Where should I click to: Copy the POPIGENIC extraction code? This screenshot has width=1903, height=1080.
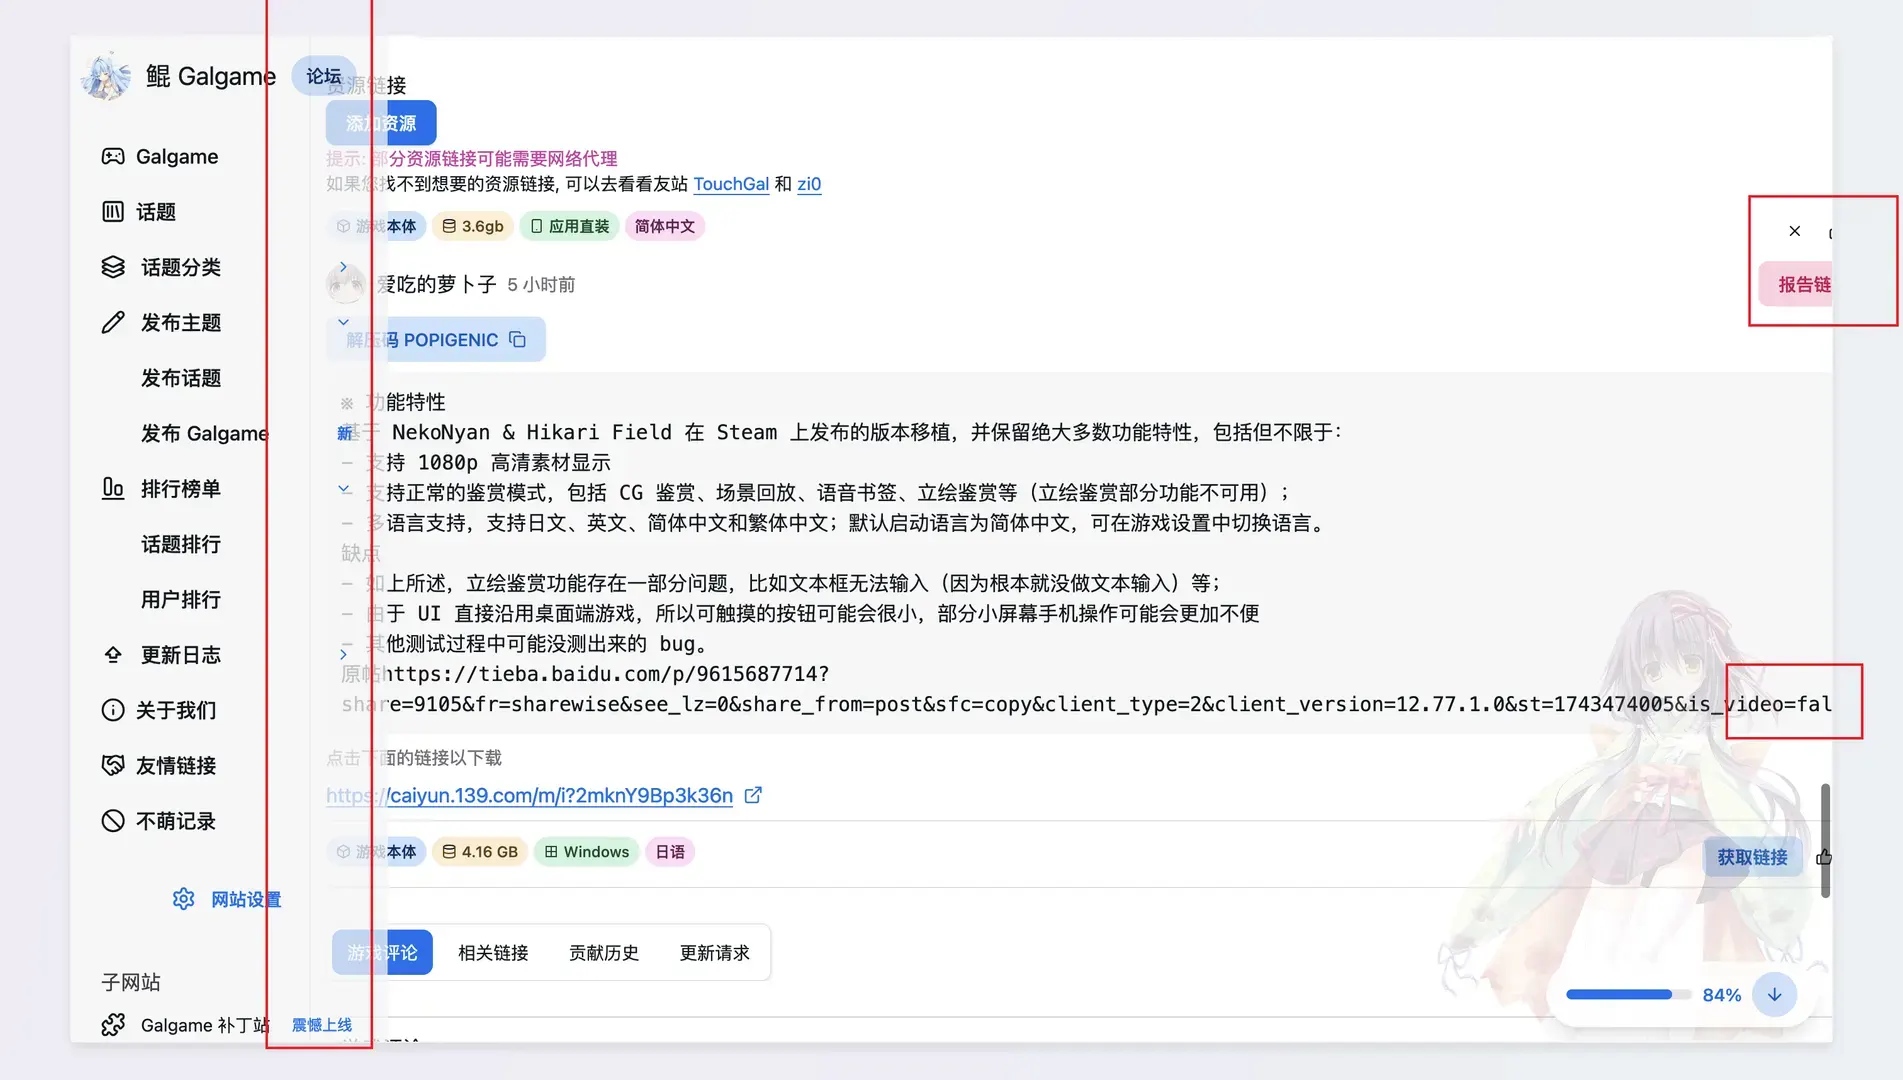pos(517,339)
